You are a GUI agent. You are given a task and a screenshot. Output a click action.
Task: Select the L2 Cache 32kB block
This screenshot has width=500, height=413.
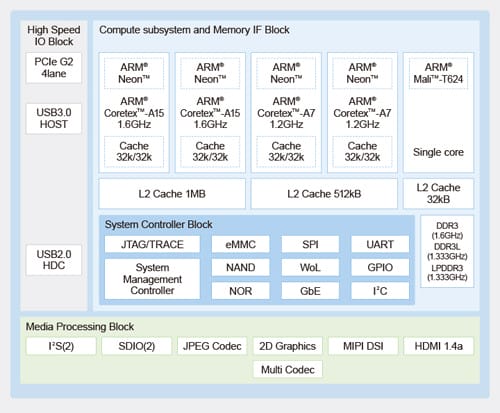click(438, 194)
